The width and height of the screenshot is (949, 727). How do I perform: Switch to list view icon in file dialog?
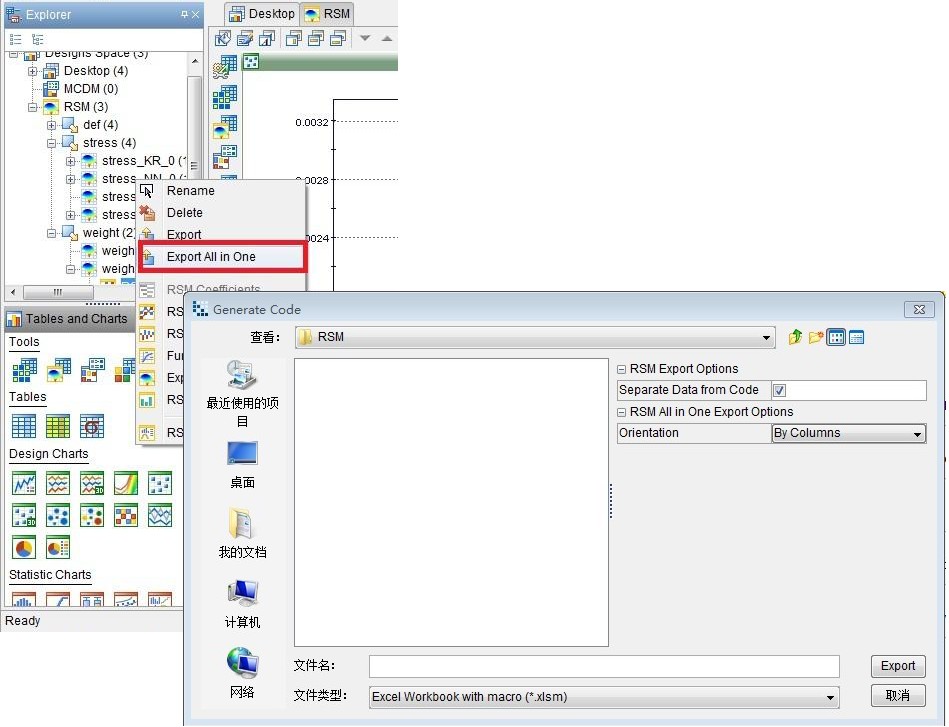[x=836, y=337]
